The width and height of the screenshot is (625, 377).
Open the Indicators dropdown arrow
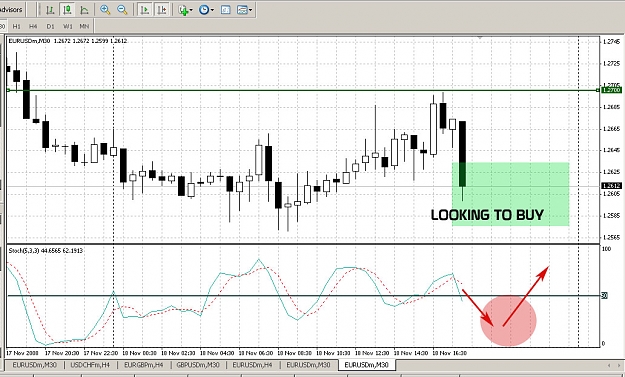[192, 10]
